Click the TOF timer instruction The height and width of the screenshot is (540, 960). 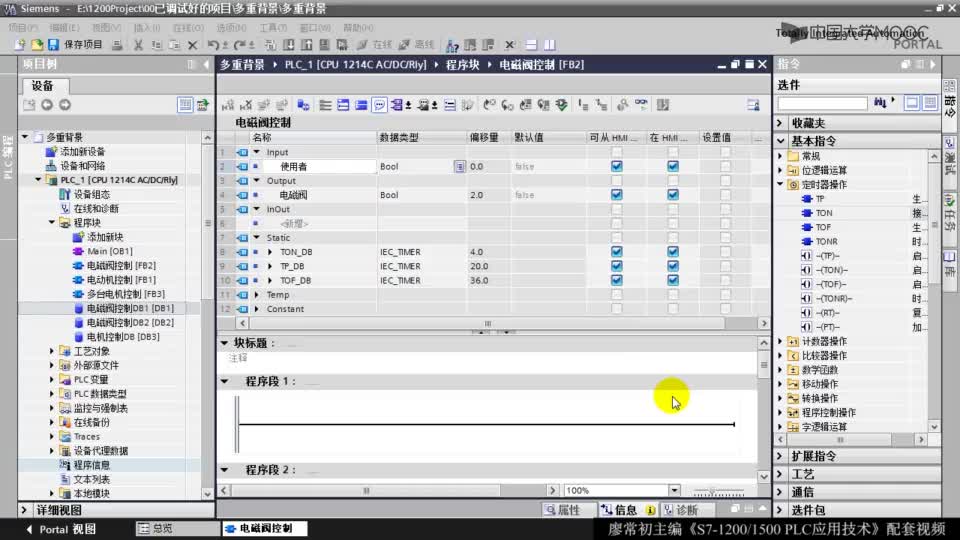[x=823, y=227]
